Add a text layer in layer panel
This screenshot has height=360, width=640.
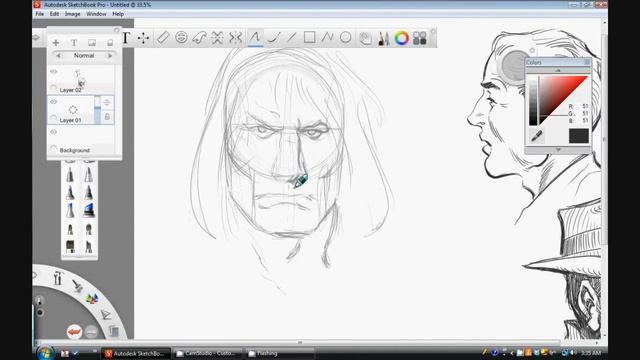[x=74, y=42]
